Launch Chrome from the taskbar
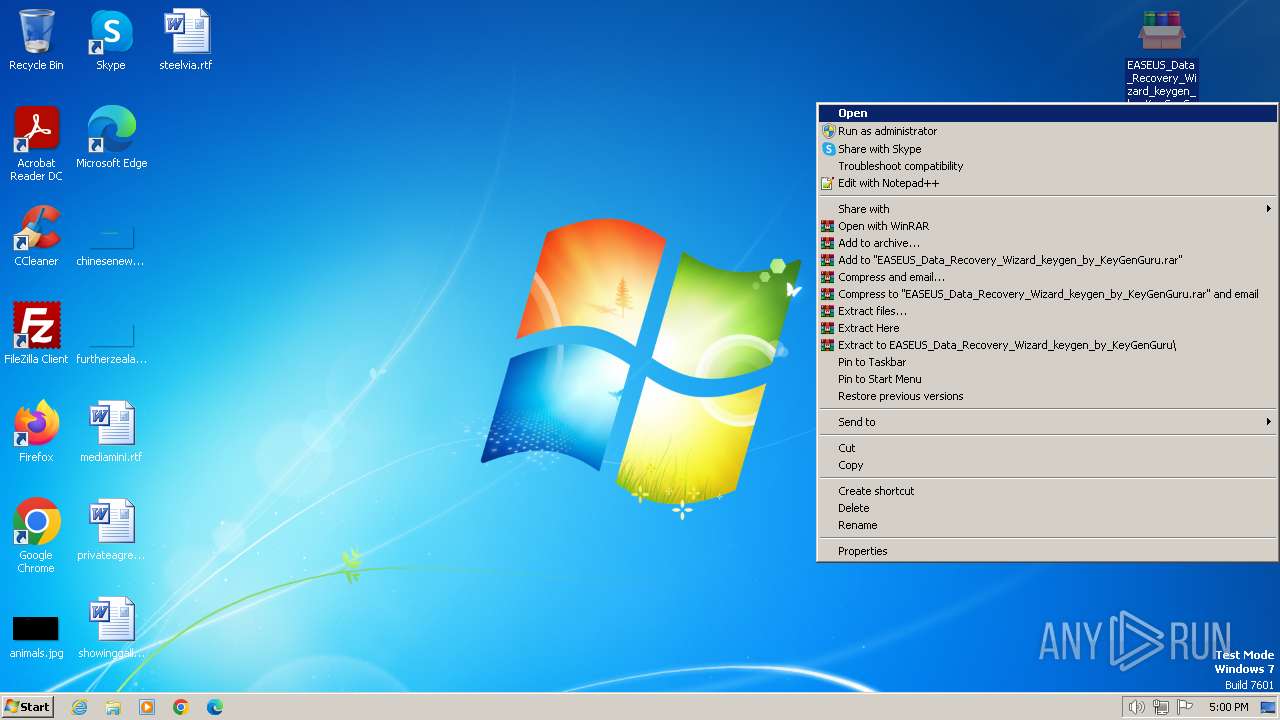This screenshot has height=720, width=1280. coord(181,707)
